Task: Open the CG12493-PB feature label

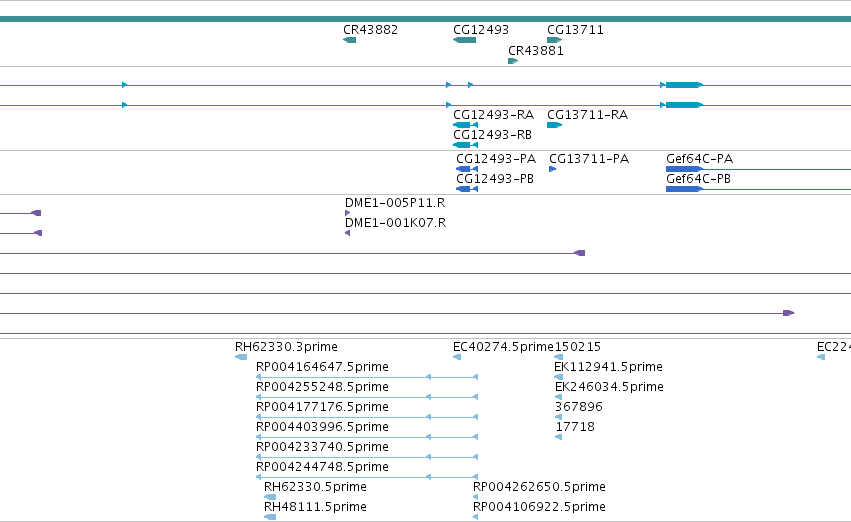Action: tap(495, 179)
